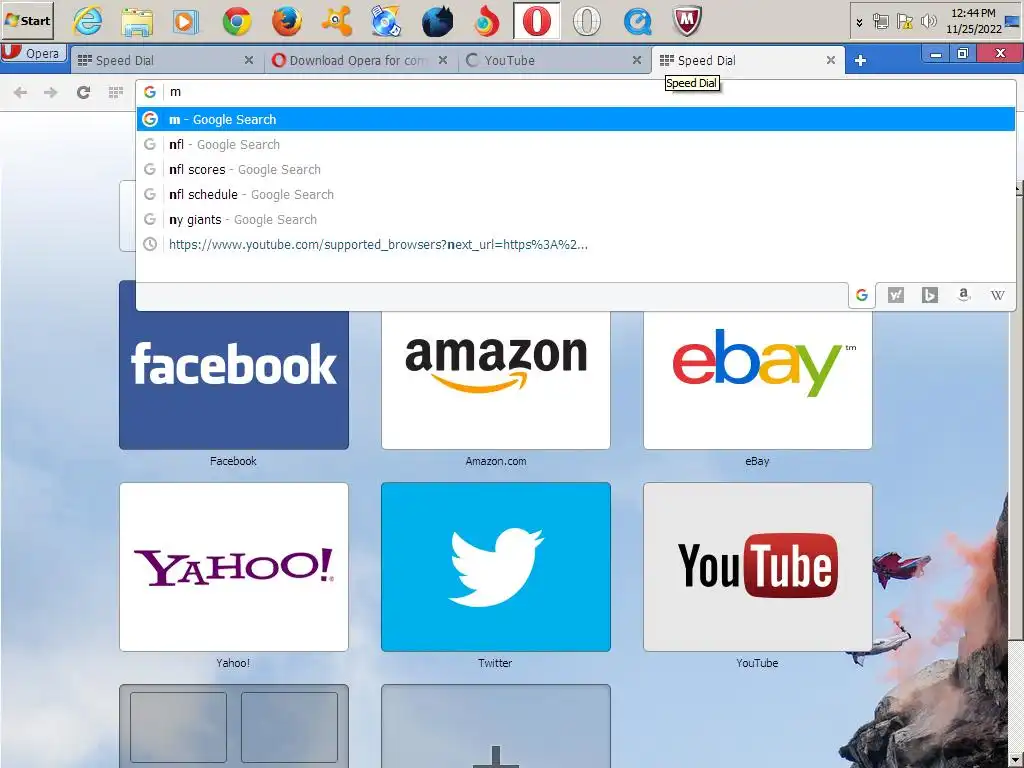Open the Amazon speed dial tile
This screenshot has width=1024, height=768.
click(496, 379)
